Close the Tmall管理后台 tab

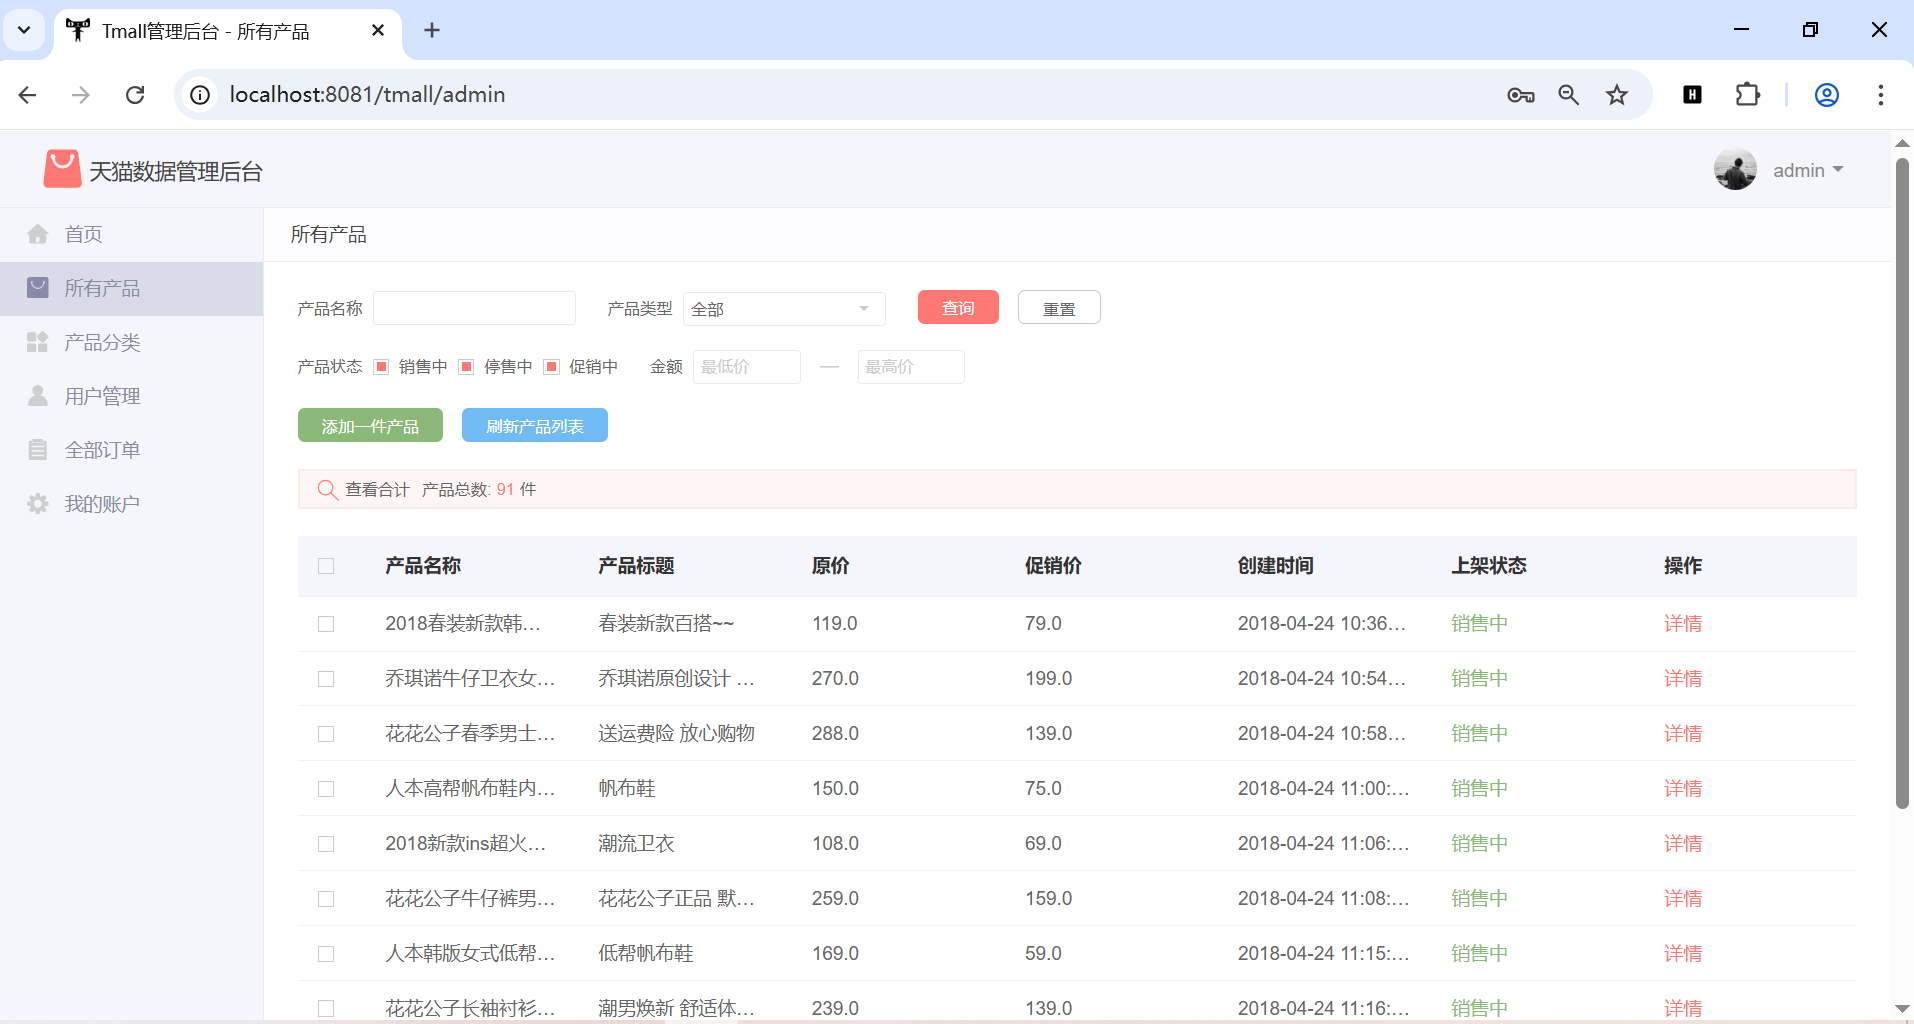pyautogui.click(x=378, y=31)
